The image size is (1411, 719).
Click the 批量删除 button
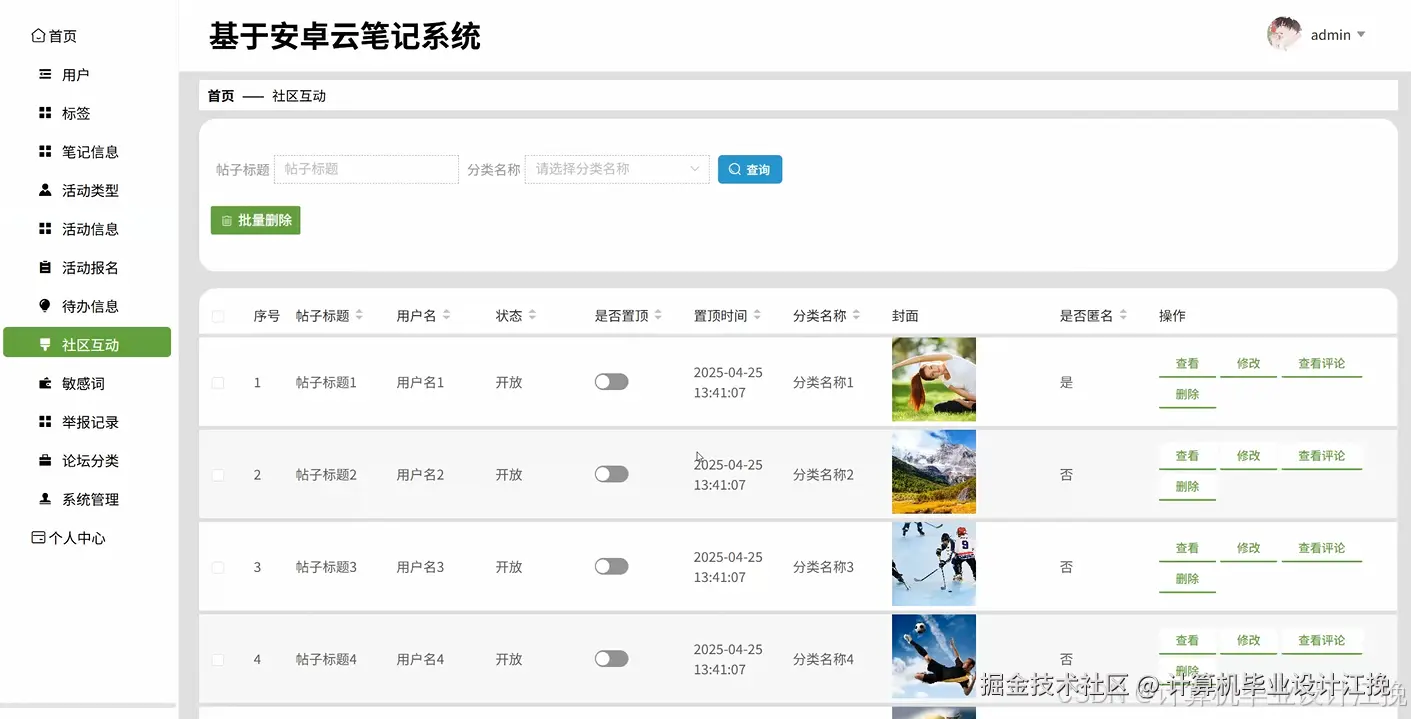256,220
